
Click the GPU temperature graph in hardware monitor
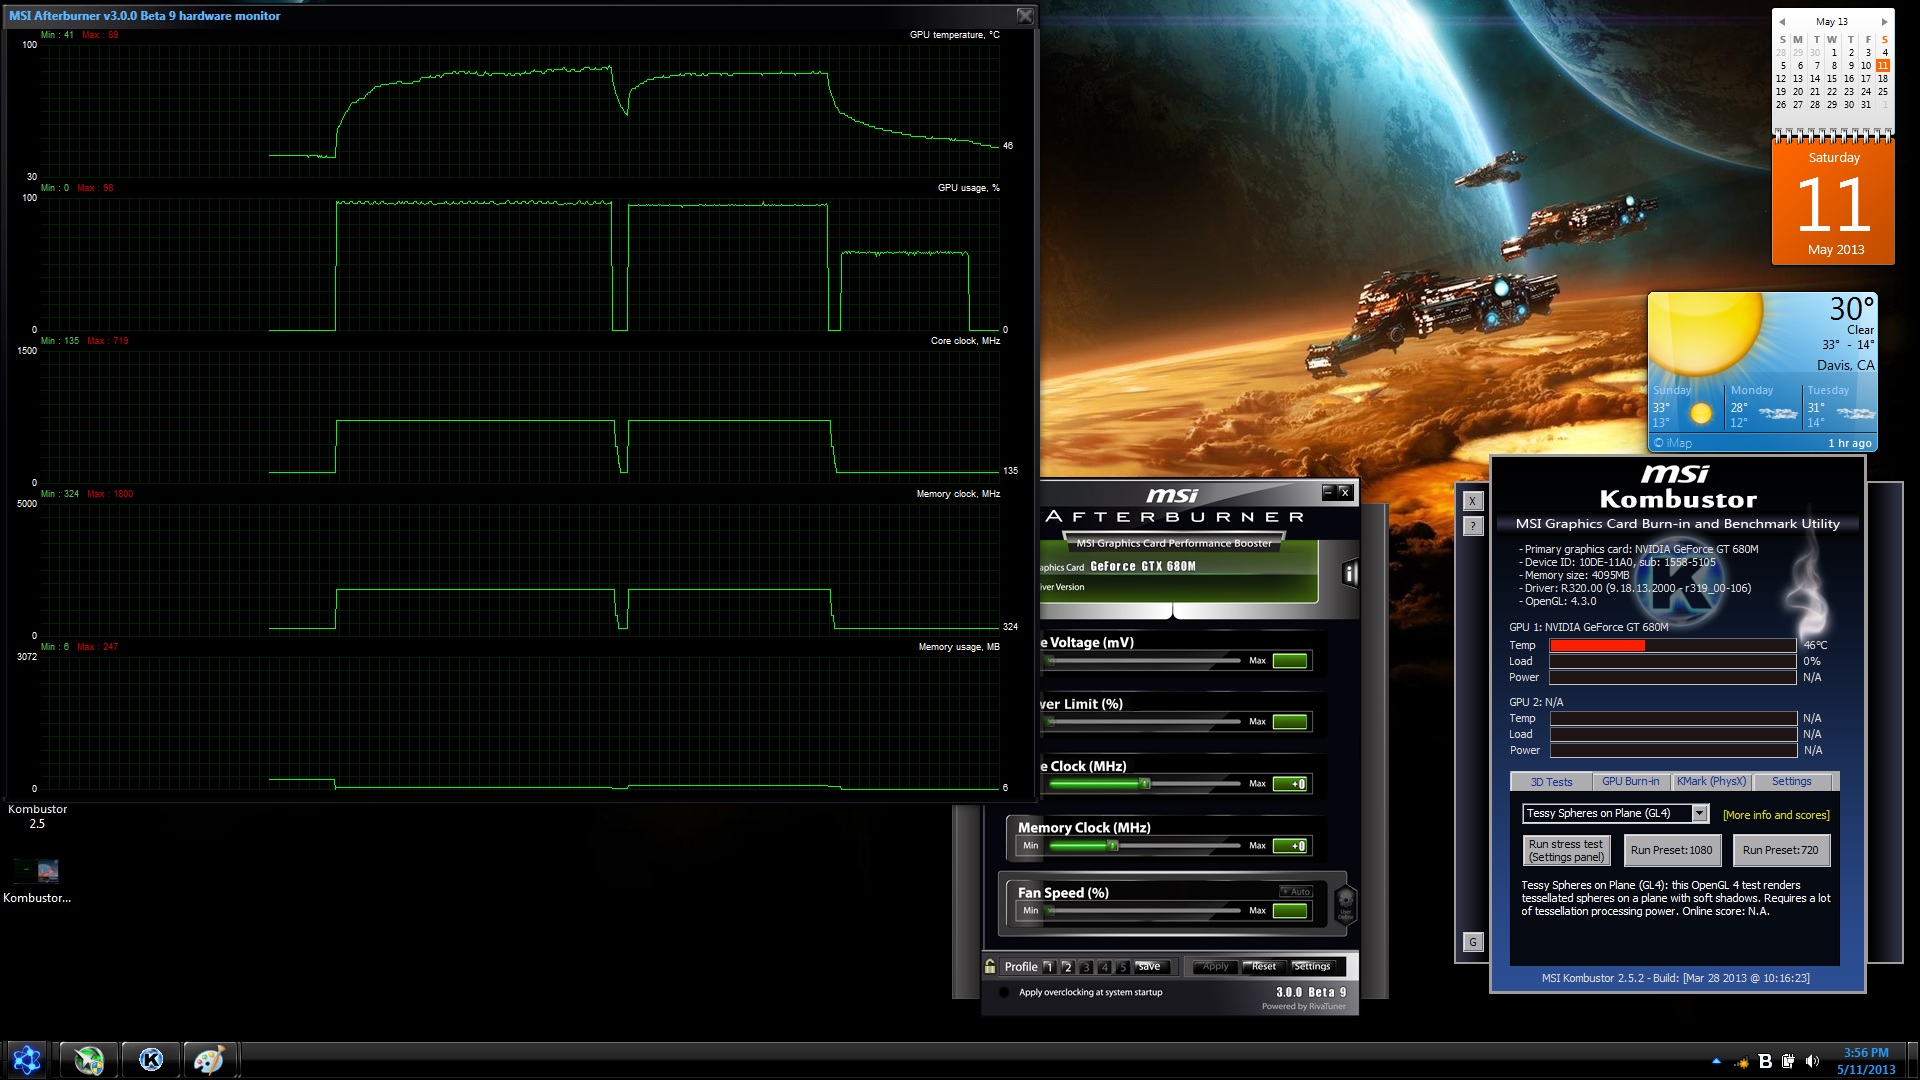(x=520, y=110)
